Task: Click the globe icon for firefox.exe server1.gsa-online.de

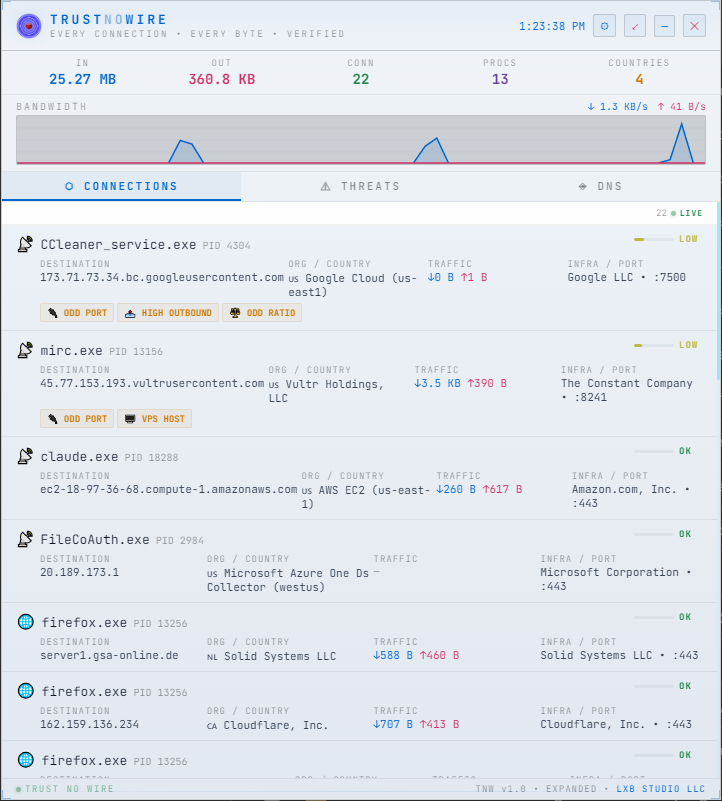Action: [x=26, y=622]
